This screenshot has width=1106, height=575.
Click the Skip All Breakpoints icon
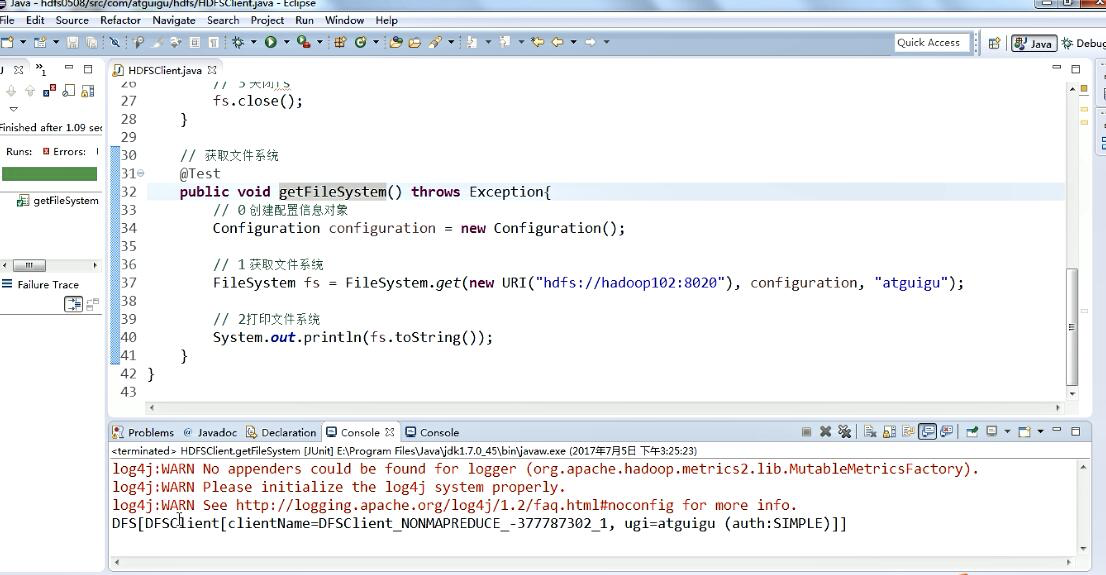click(115, 42)
